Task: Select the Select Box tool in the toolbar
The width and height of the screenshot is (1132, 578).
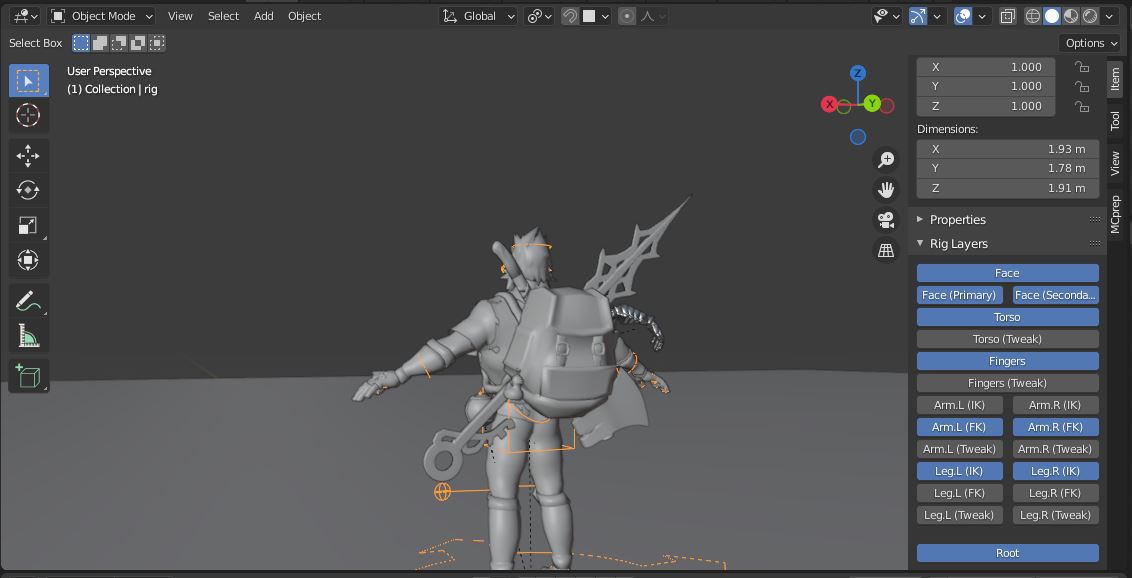Action: 28,81
